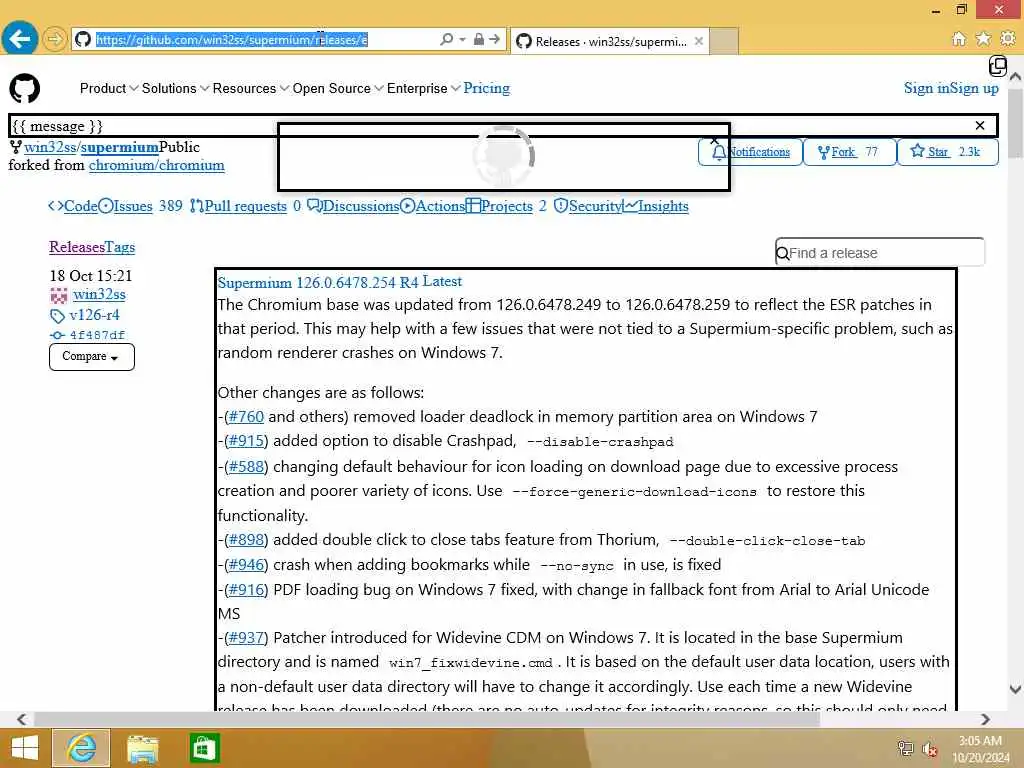Open issue #946 link
Viewport: 1024px width, 768px height.
coord(246,565)
